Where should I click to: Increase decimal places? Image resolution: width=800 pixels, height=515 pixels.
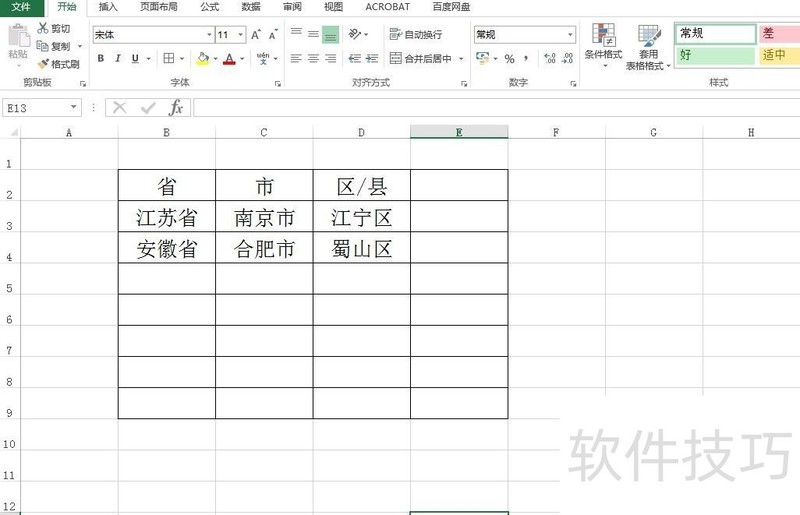tap(550, 58)
